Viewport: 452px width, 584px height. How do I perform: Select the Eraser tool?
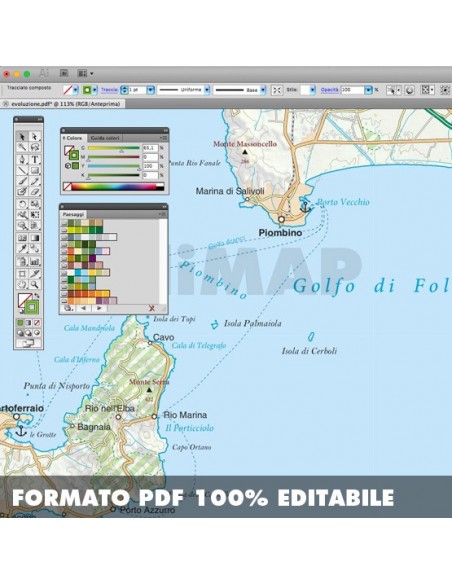[x=35, y=192]
